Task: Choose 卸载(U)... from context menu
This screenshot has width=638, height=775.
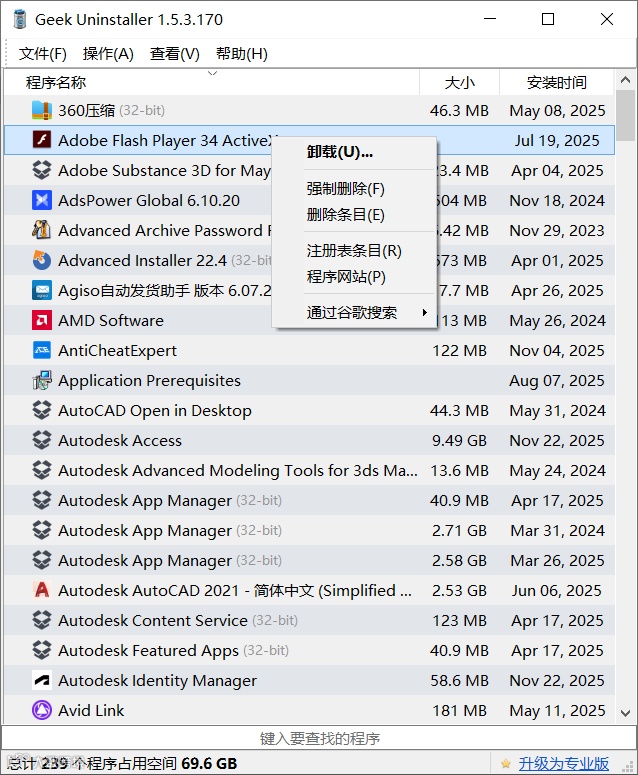Action: pos(354,152)
